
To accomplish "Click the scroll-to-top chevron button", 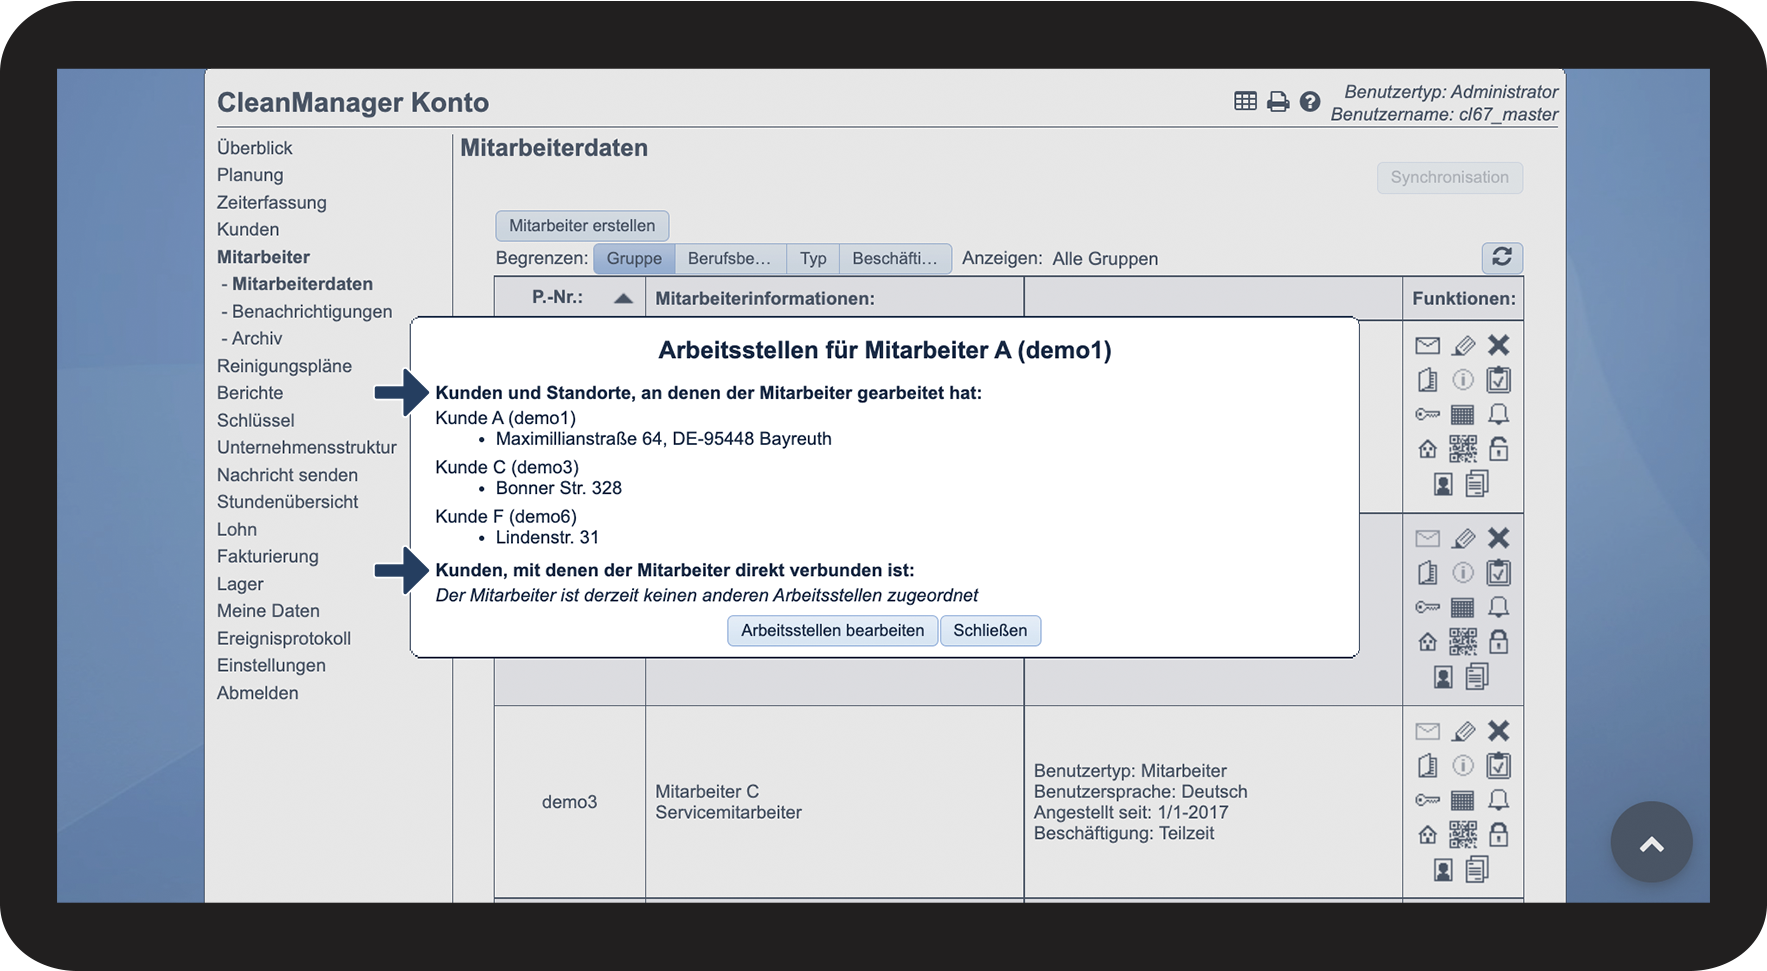I will click(1651, 842).
